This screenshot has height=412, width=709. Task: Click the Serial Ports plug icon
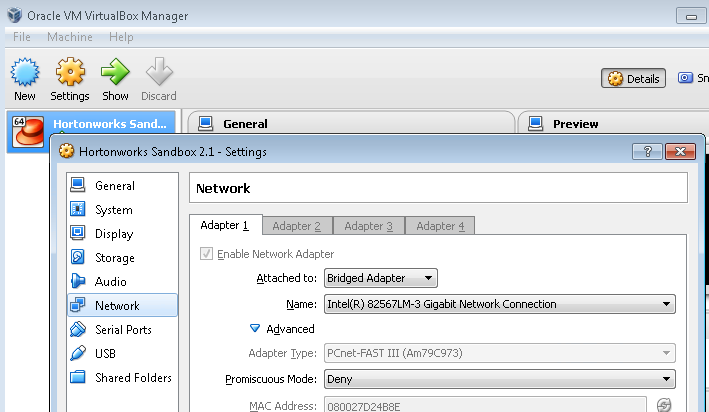78,329
